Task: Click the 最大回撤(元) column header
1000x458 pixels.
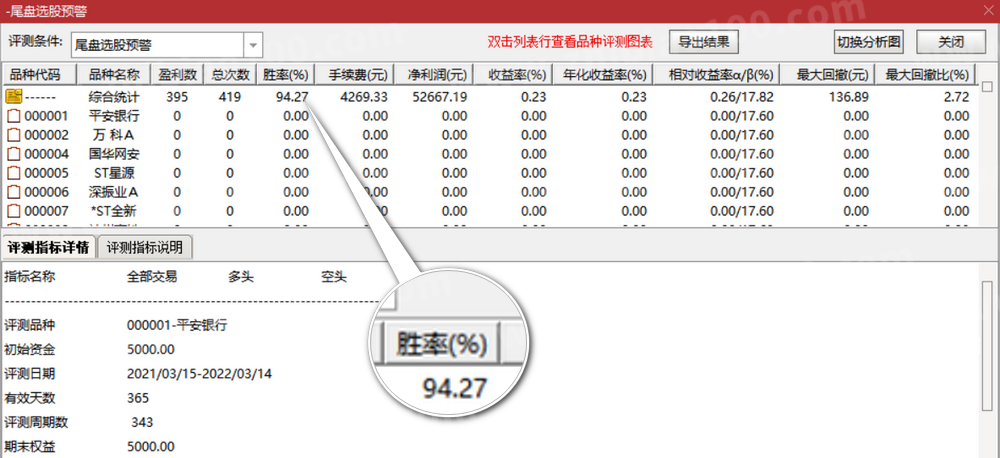Action: click(x=833, y=75)
